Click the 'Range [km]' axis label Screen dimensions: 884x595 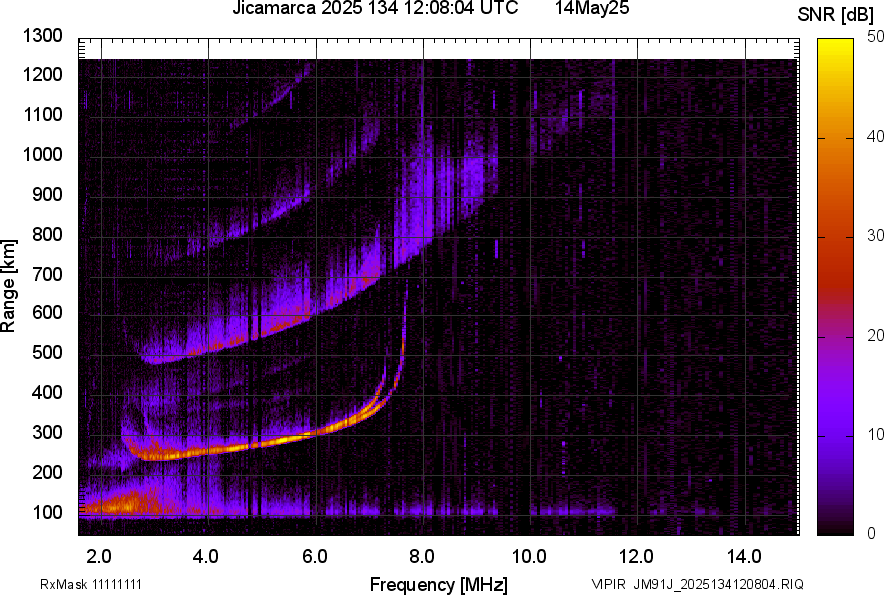pos(8,286)
